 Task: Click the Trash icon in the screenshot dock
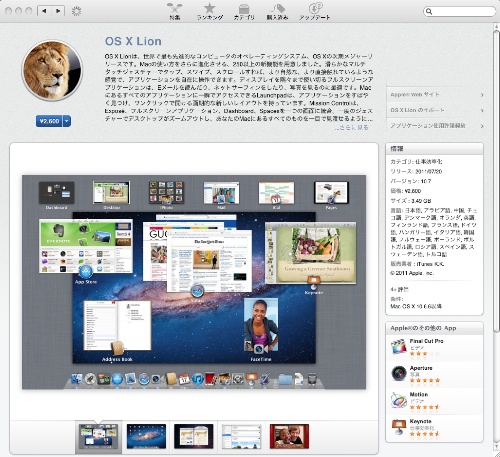coord(312,379)
